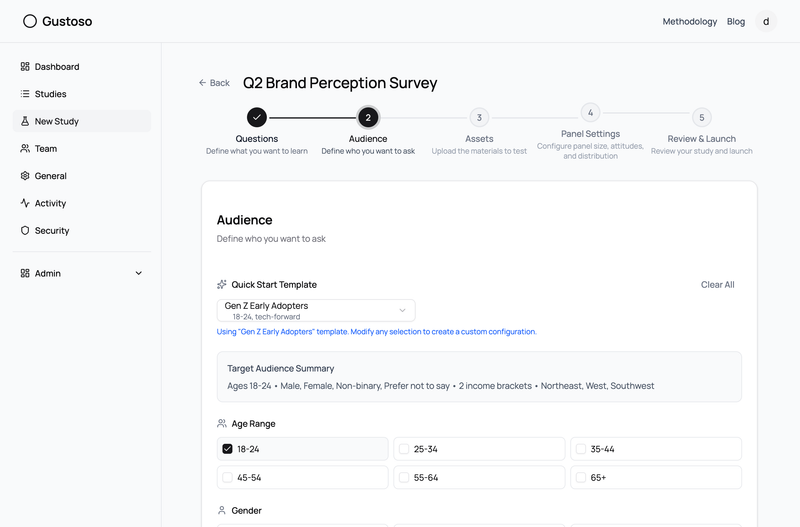Open the Methodology page

click(x=689, y=21)
